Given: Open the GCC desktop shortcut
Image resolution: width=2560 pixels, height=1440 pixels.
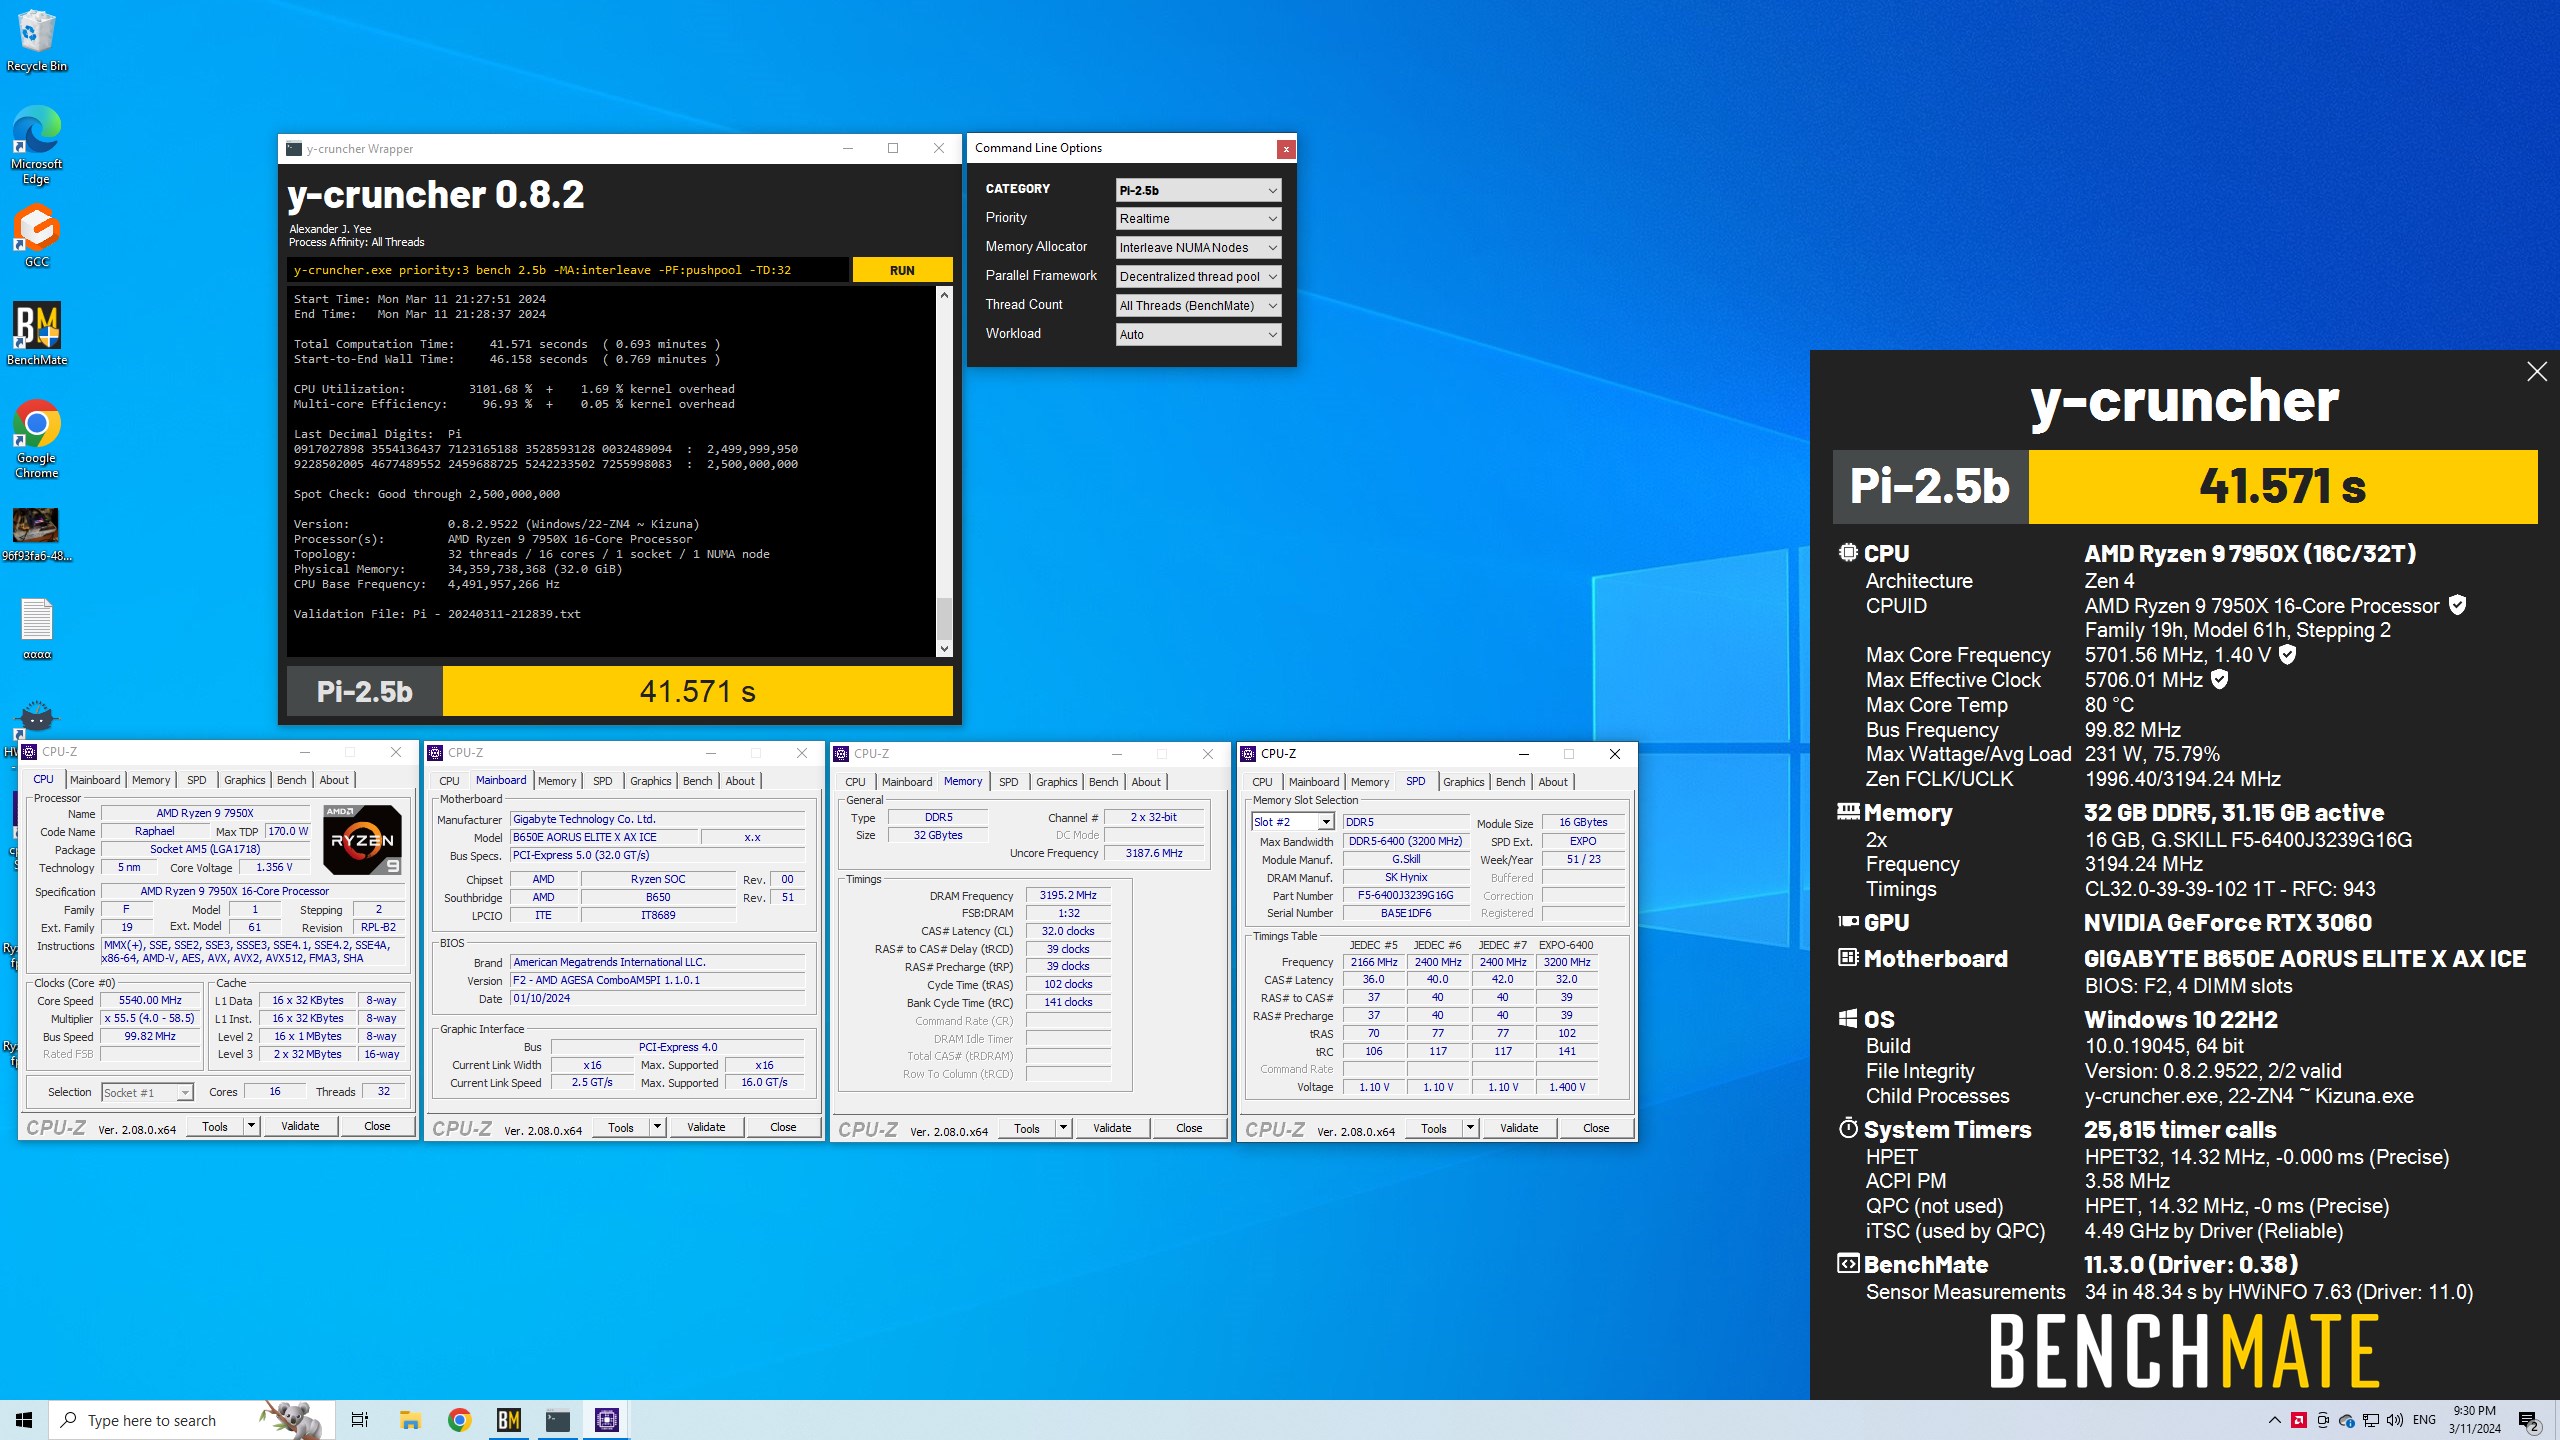Looking at the screenshot, I should coord(37,236).
